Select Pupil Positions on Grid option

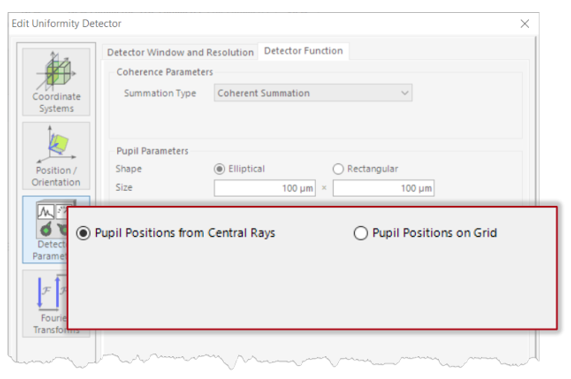pyautogui.click(x=425, y=233)
